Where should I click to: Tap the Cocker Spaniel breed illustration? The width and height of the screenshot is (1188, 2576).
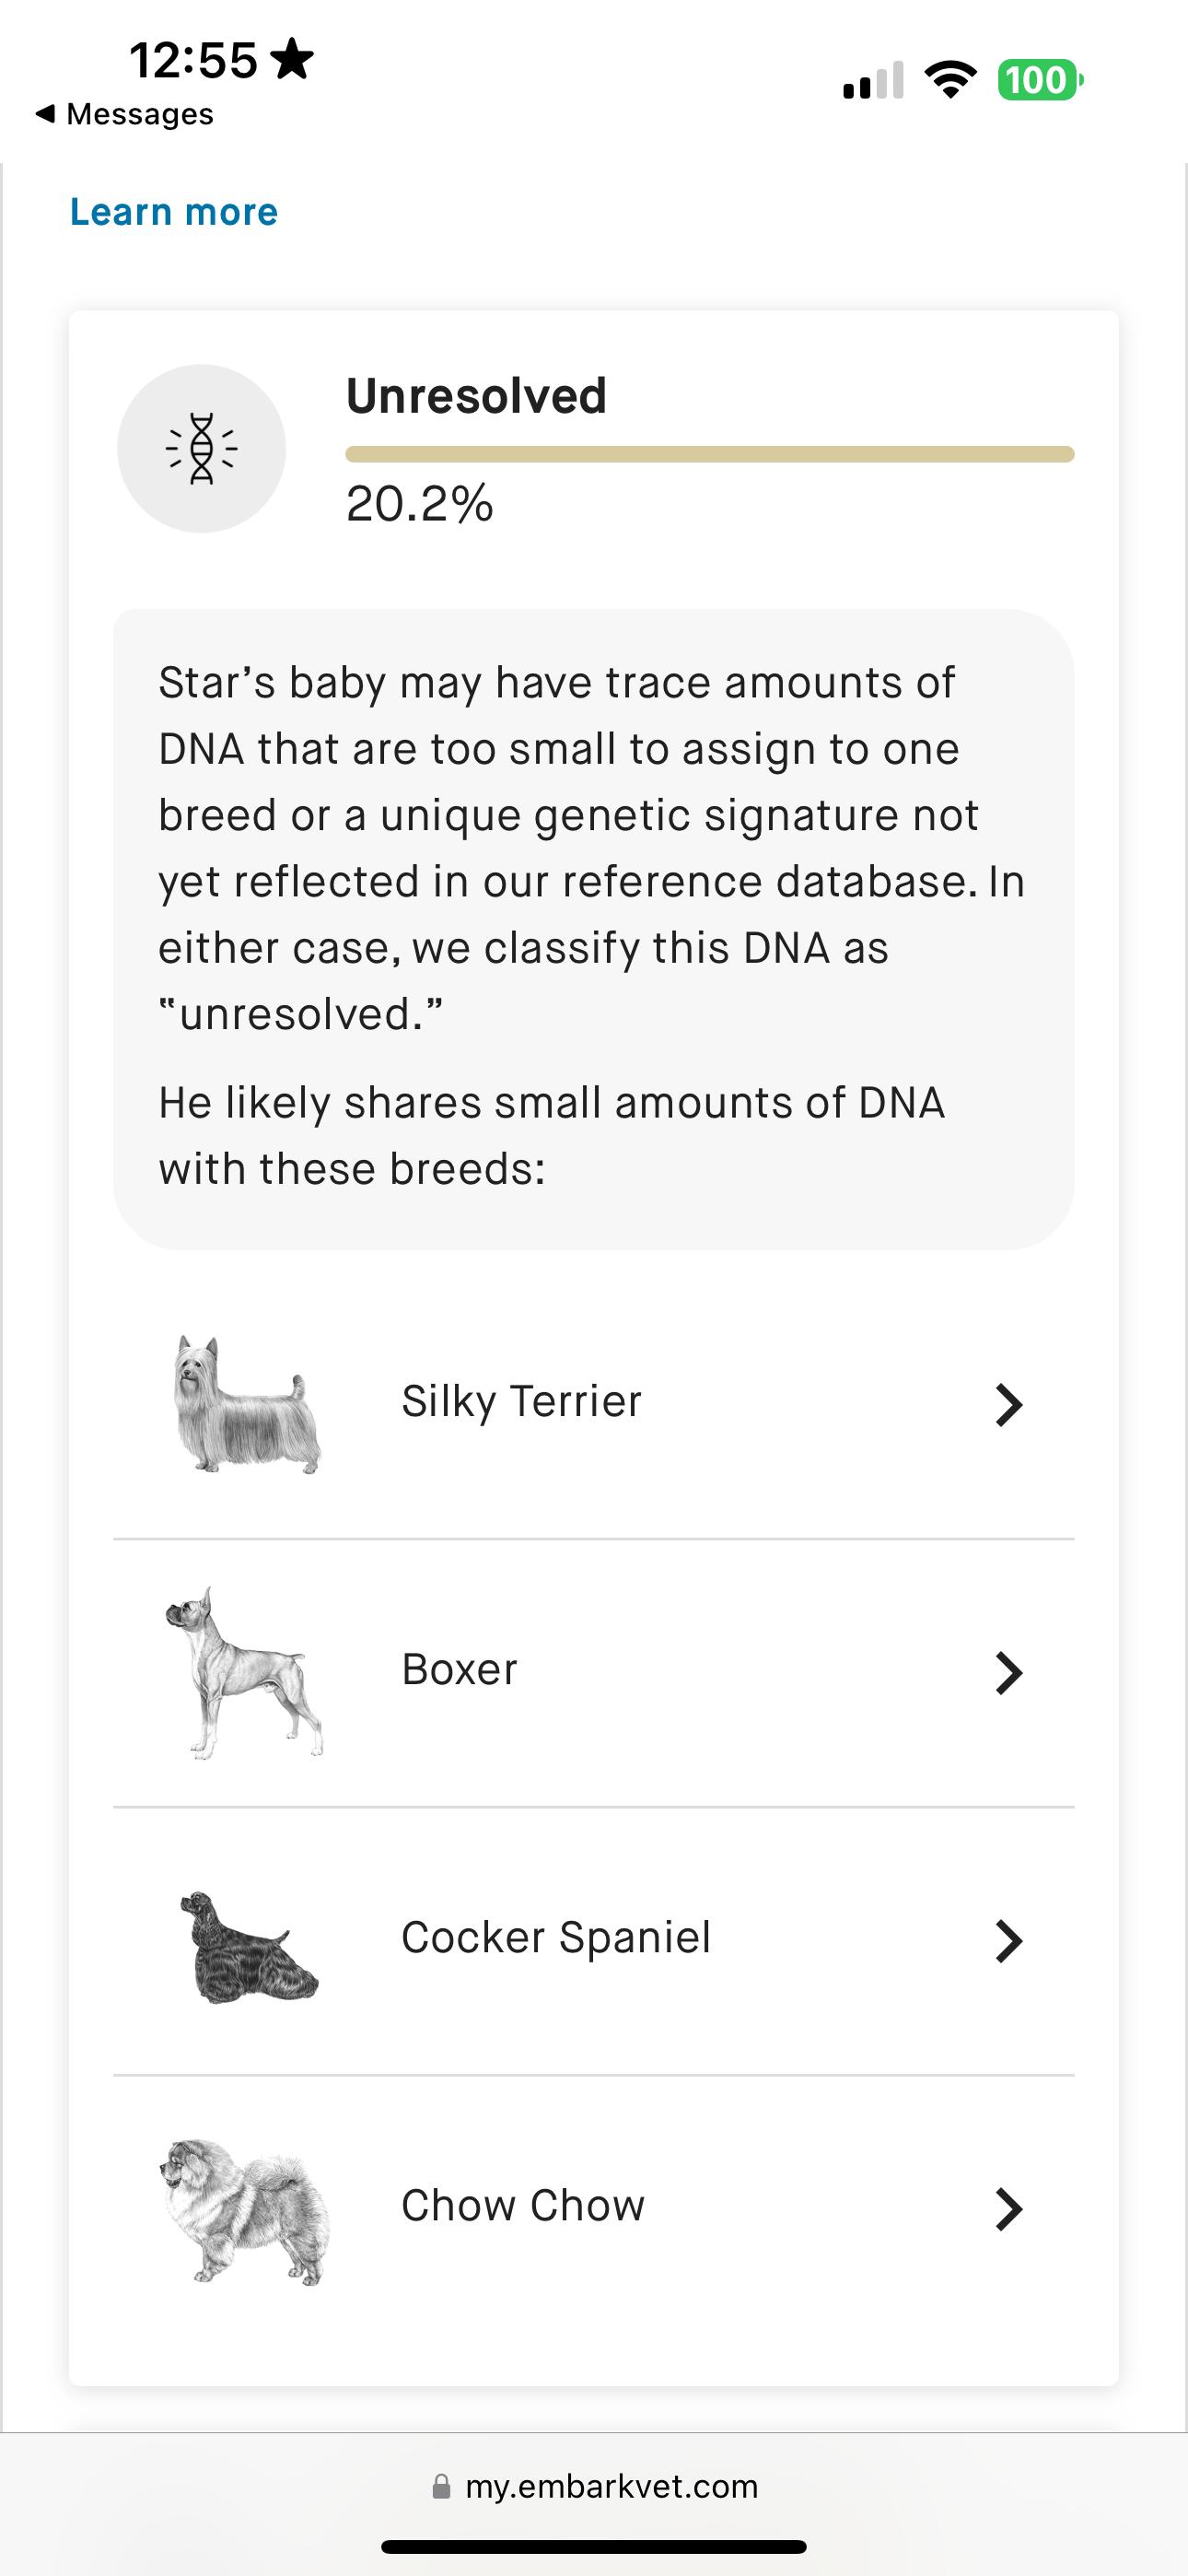pos(248,1946)
